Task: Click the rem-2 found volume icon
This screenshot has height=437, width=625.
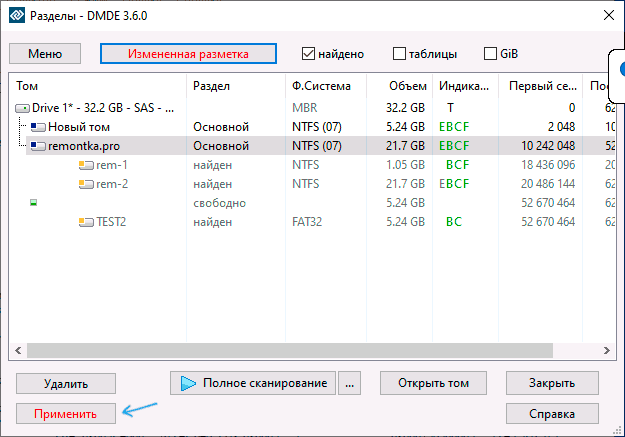Action: (86, 184)
